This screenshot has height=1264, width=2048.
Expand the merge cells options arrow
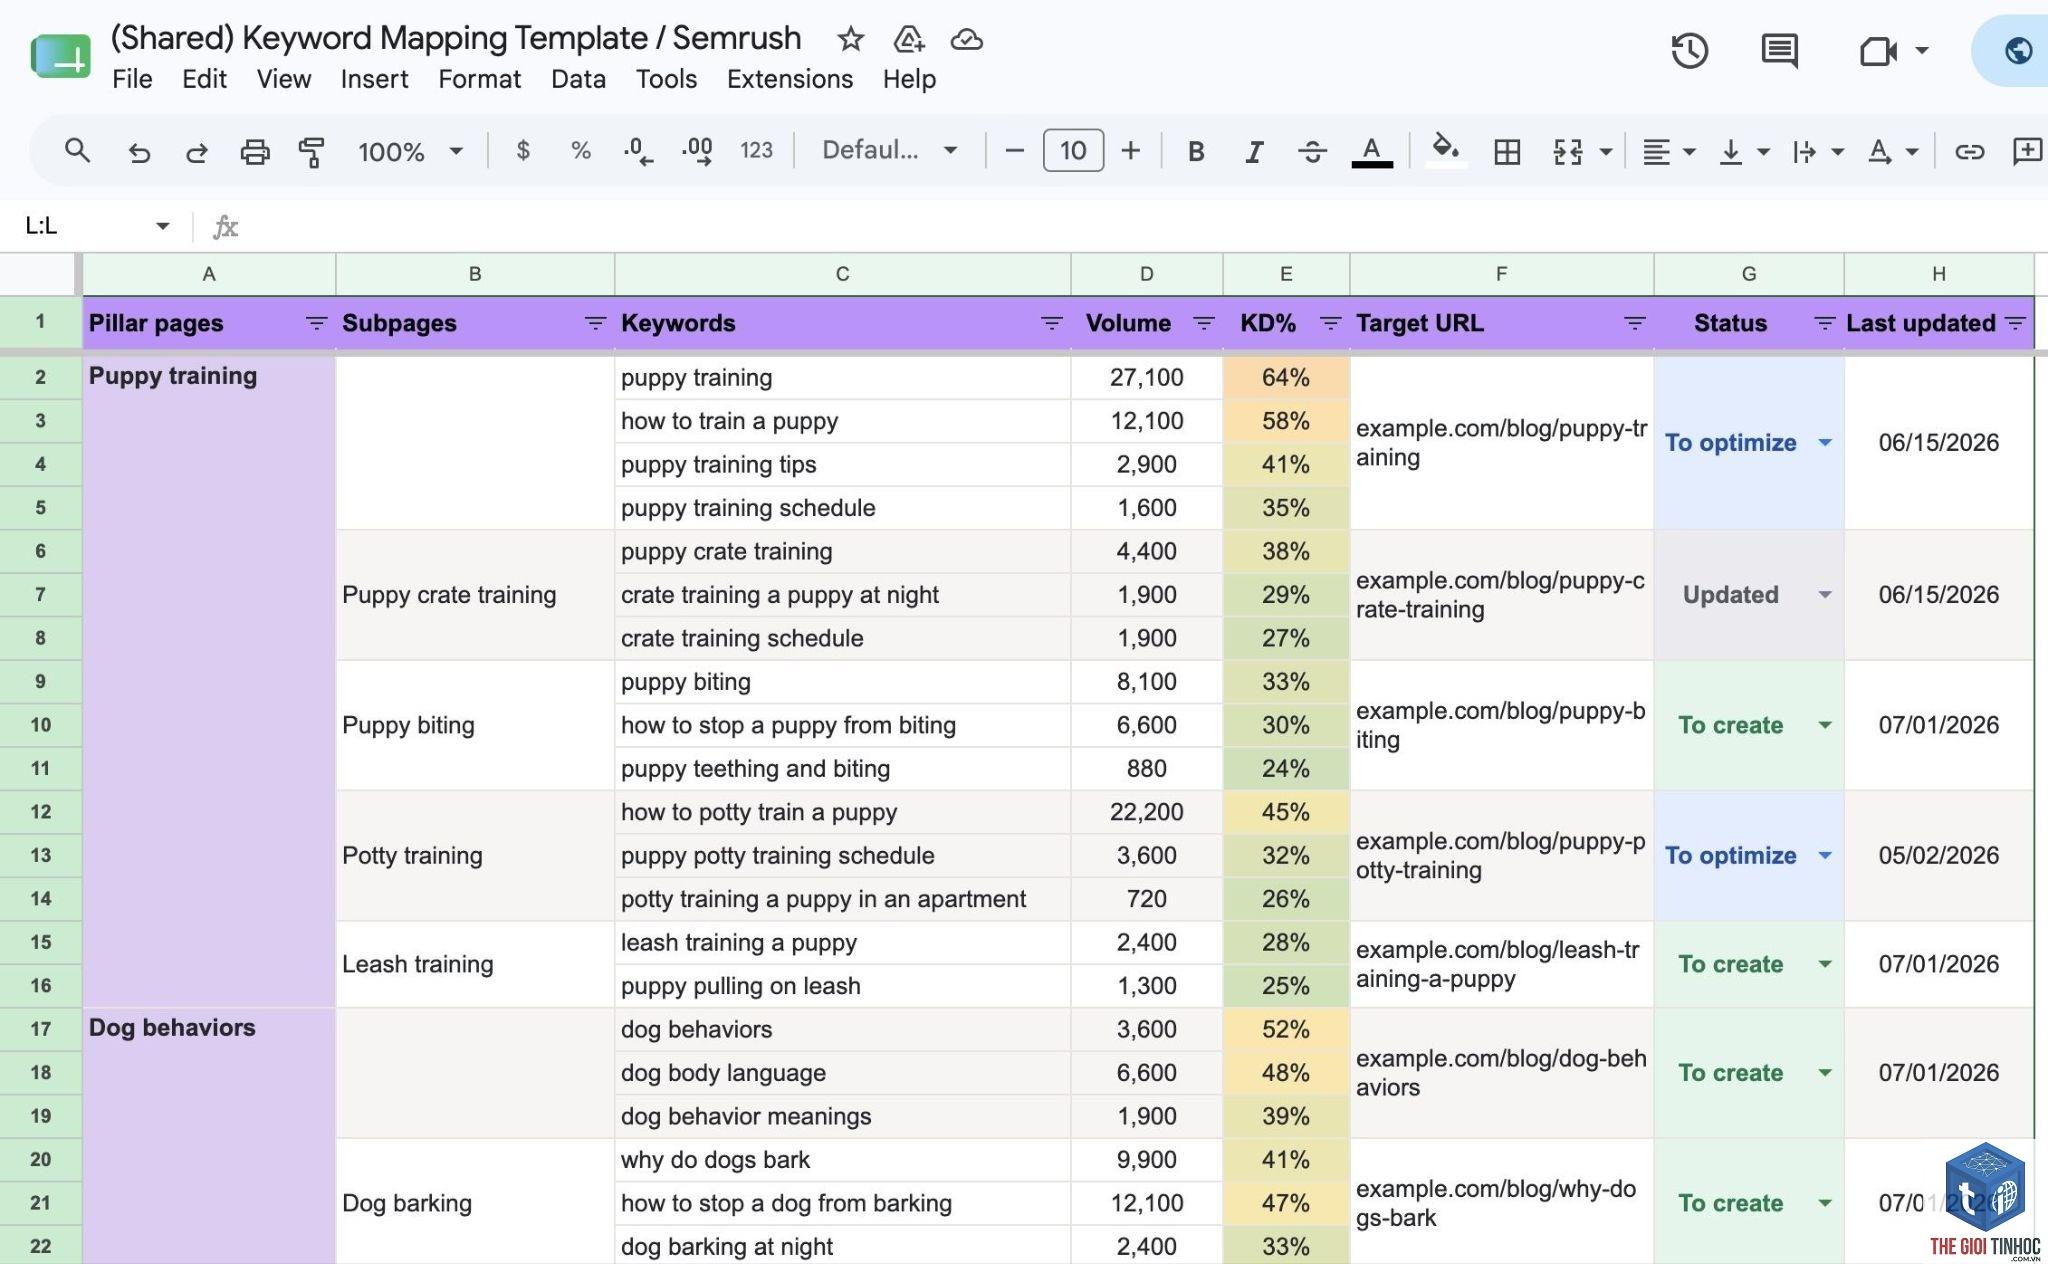[1605, 152]
